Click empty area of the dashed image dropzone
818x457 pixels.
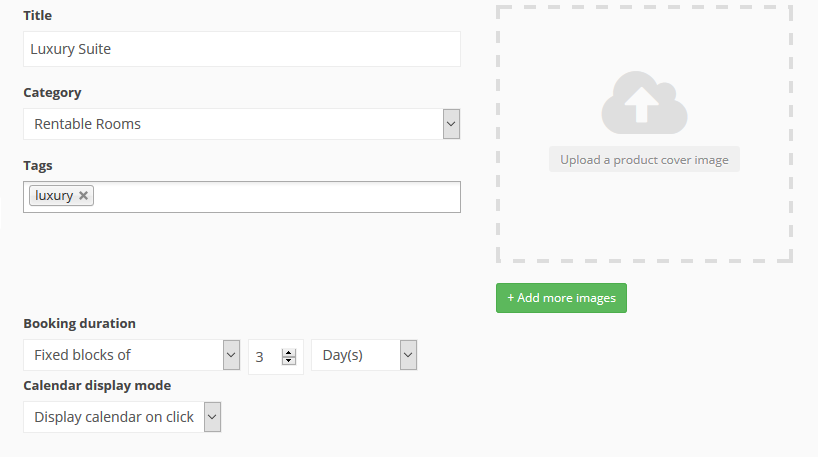point(644,219)
